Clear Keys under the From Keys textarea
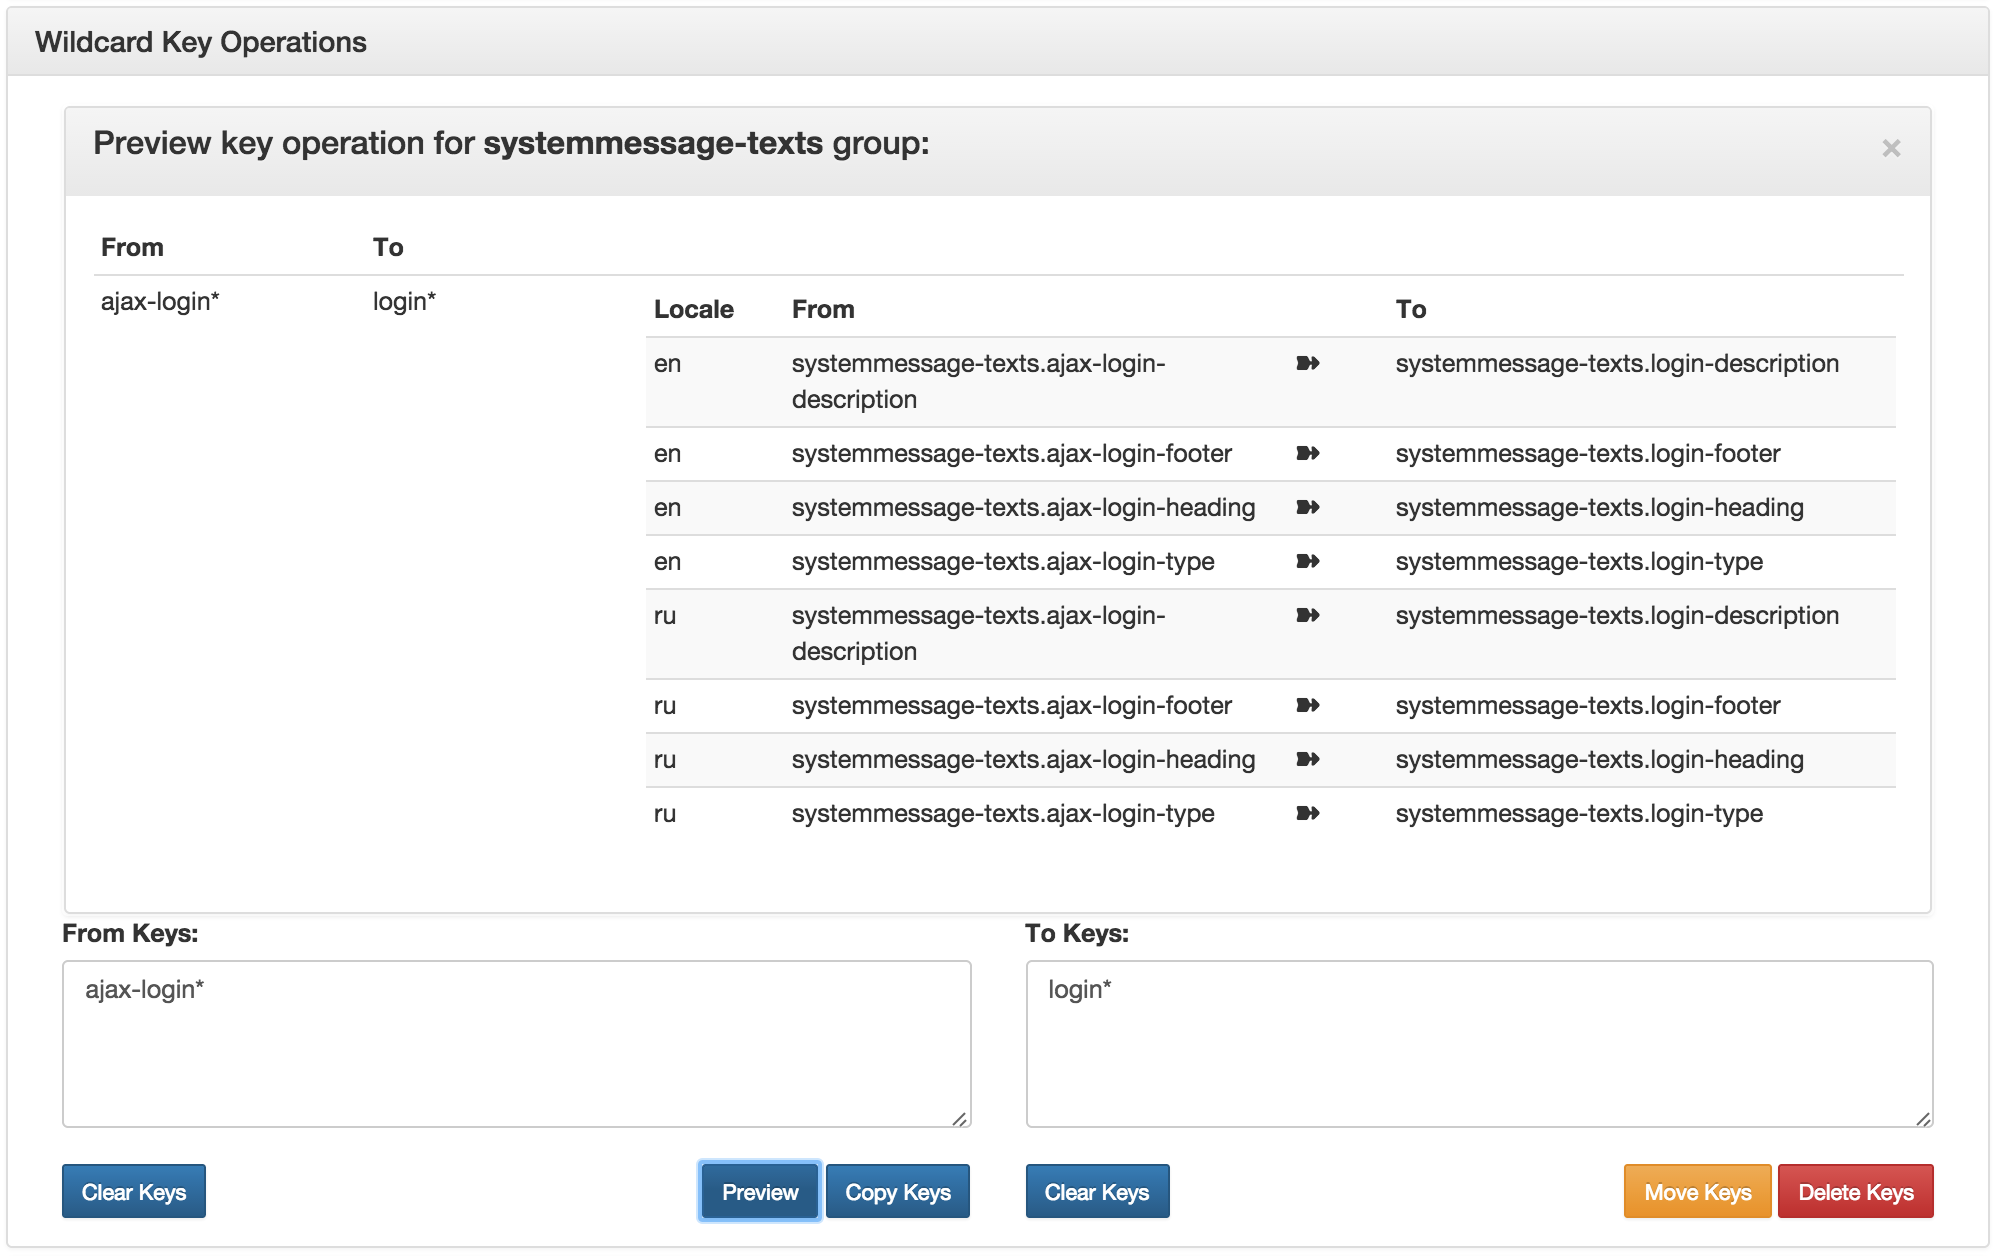This screenshot has width=1998, height=1256. click(x=134, y=1191)
